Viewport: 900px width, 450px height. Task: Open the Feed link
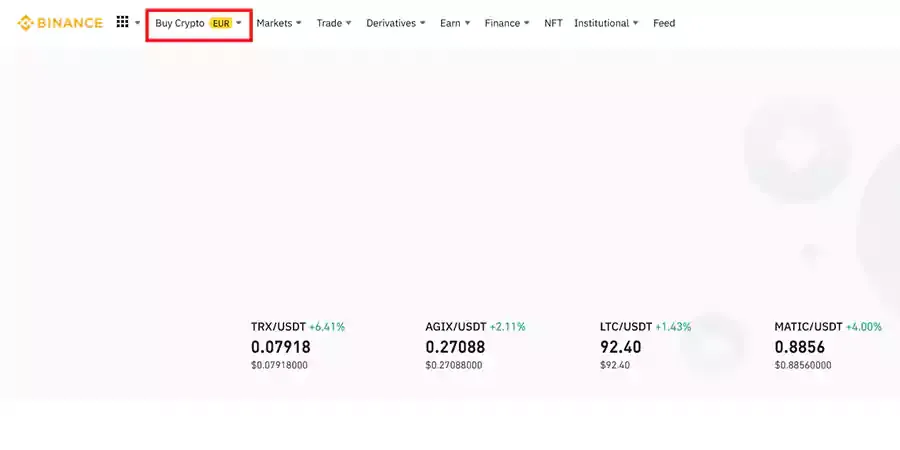pyautogui.click(x=664, y=23)
